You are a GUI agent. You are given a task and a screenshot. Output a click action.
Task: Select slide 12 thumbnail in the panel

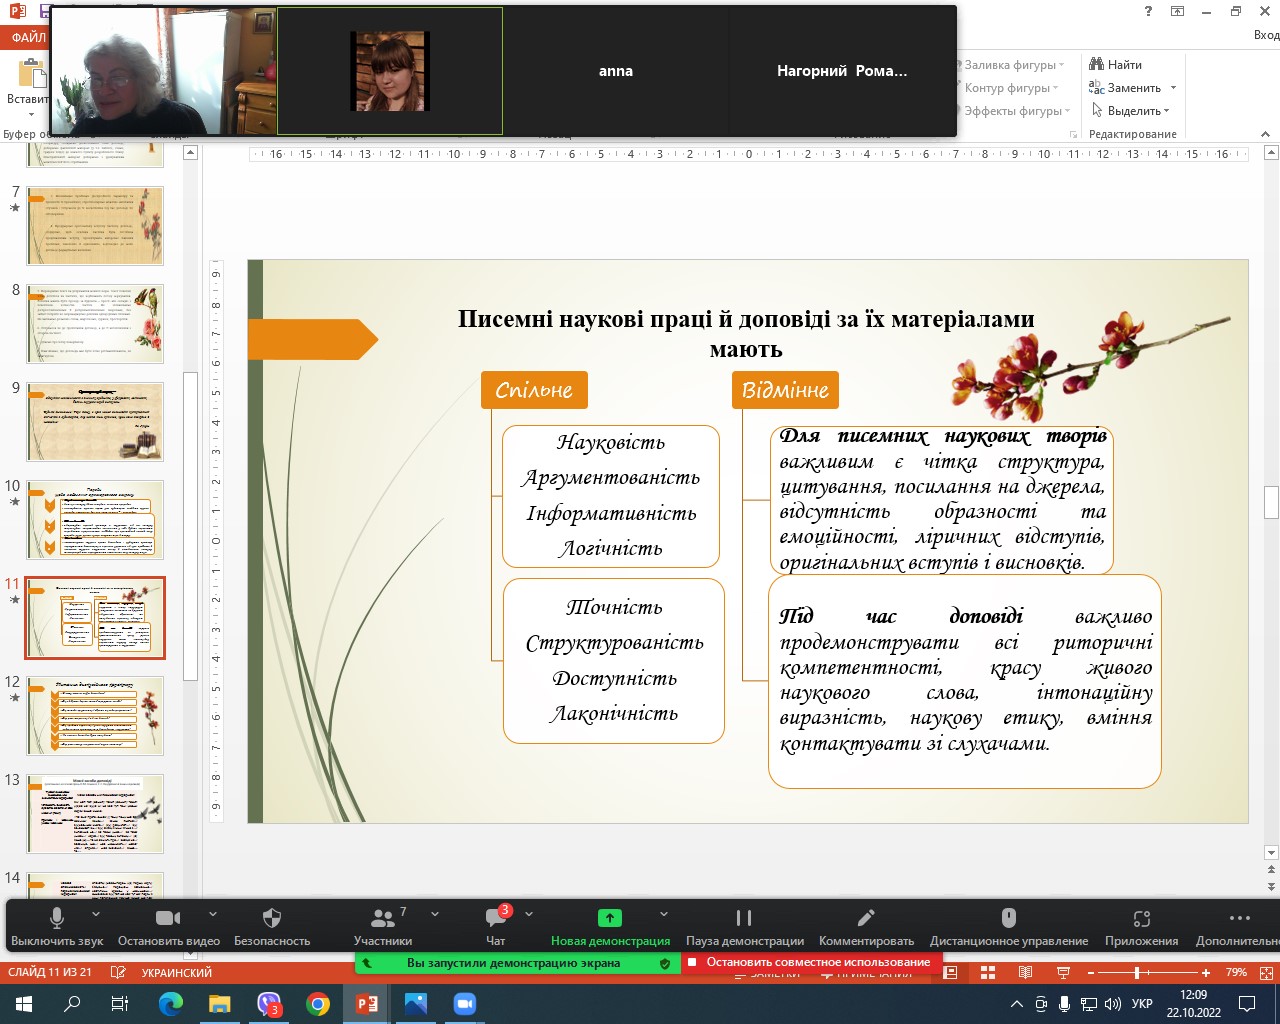click(95, 716)
